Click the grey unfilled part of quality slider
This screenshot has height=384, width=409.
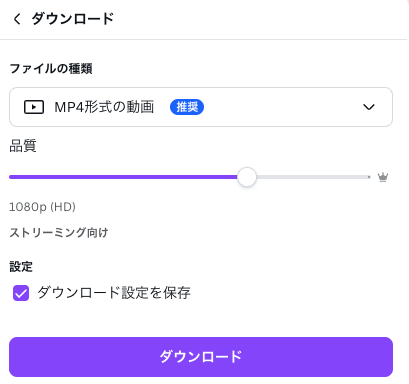point(312,177)
